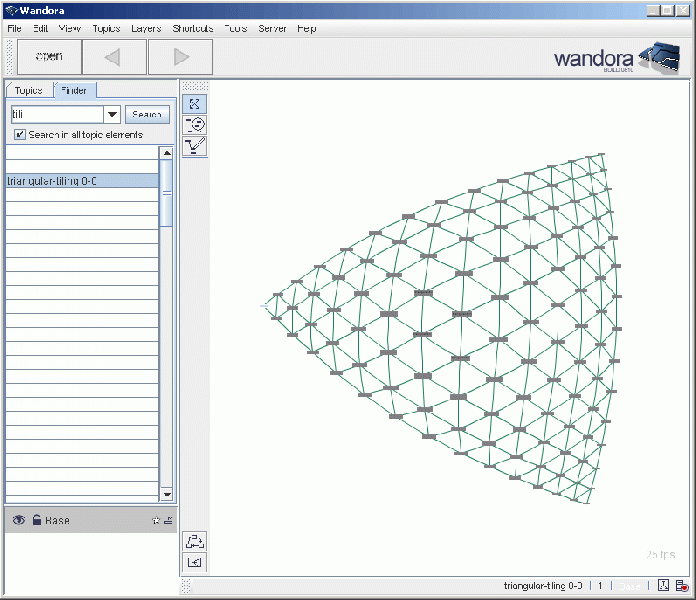
Task: Click the second graph tool icon
Action: 195,125
